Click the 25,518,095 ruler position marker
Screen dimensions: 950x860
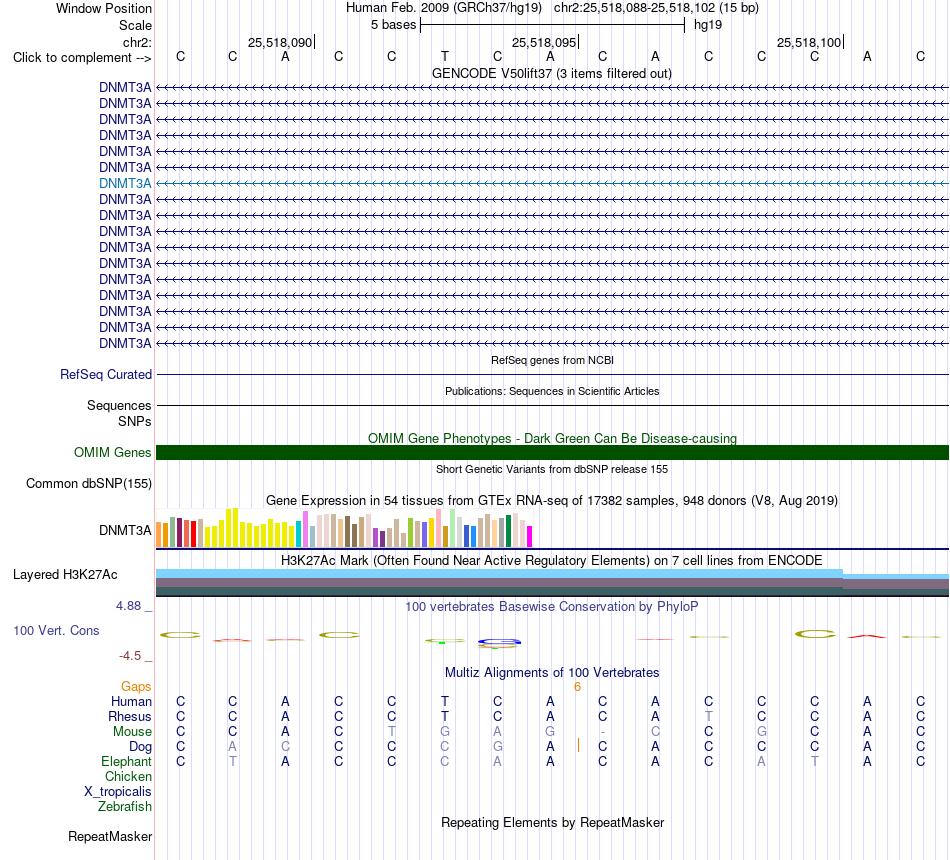(x=545, y=42)
